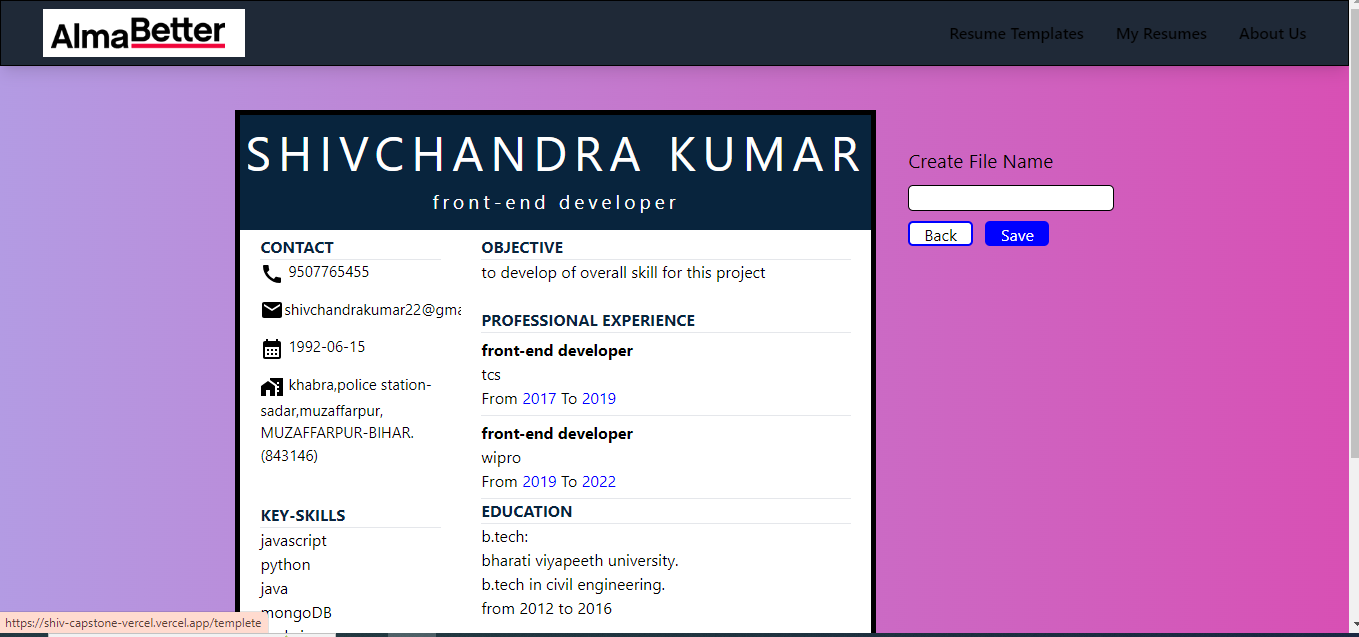Click the python skill entry
The width and height of the screenshot is (1359, 637).
point(285,564)
